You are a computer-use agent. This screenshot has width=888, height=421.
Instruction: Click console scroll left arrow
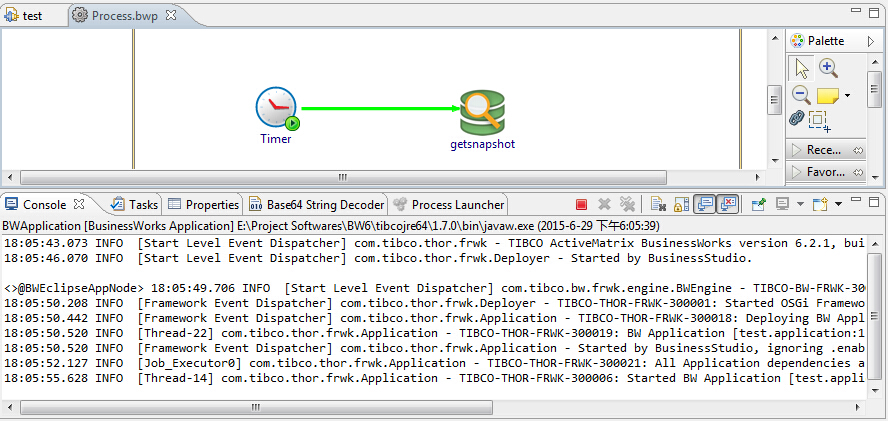tap(10, 407)
